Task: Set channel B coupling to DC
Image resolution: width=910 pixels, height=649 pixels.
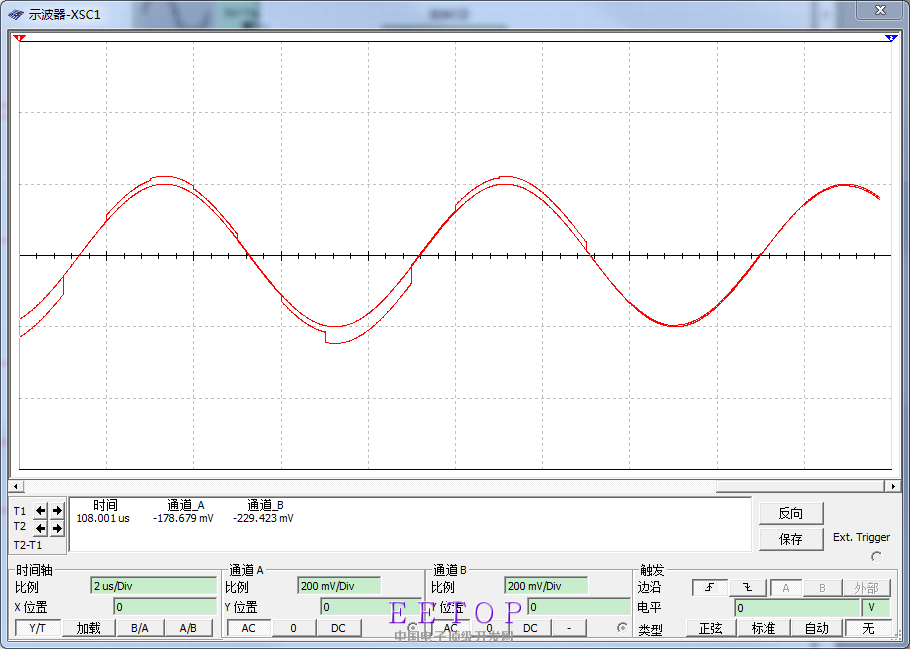Action: (x=530, y=628)
